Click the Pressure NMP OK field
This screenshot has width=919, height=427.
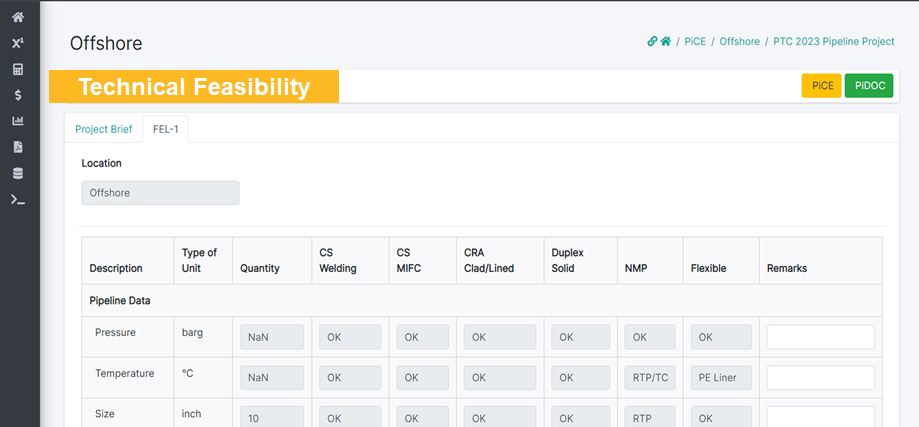click(x=650, y=337)
